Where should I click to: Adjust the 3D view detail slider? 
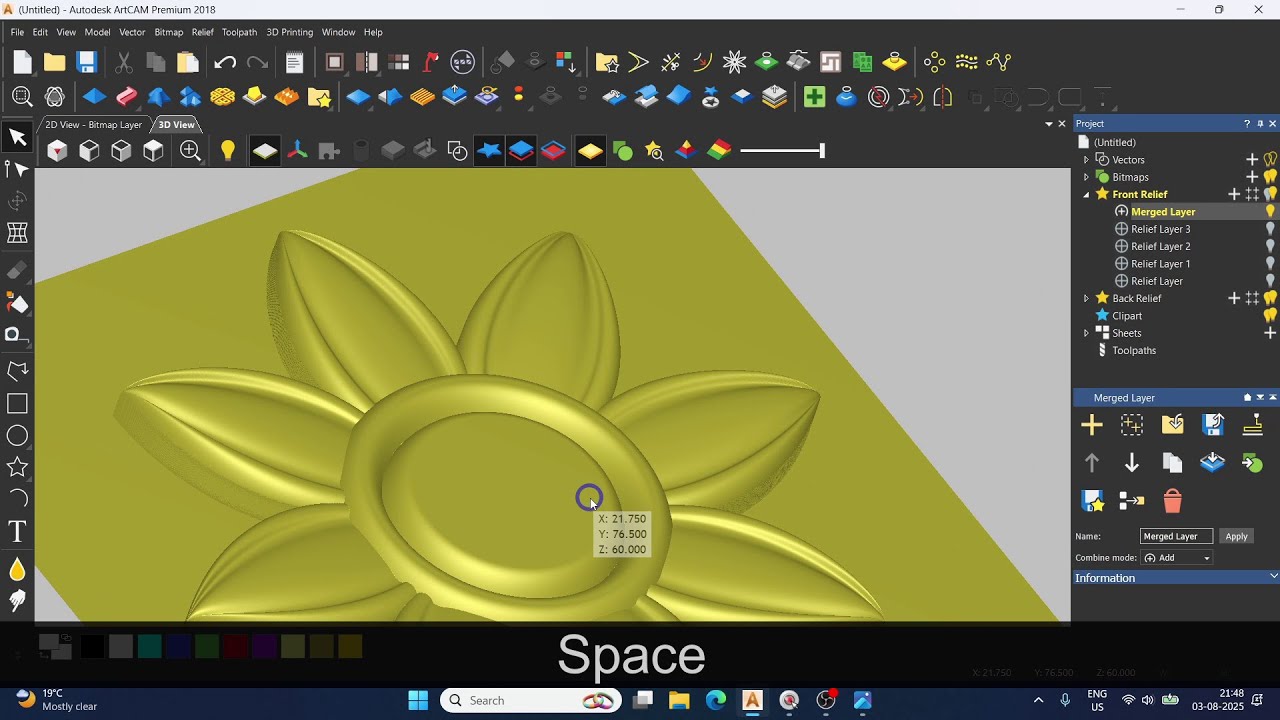point(822,151)
